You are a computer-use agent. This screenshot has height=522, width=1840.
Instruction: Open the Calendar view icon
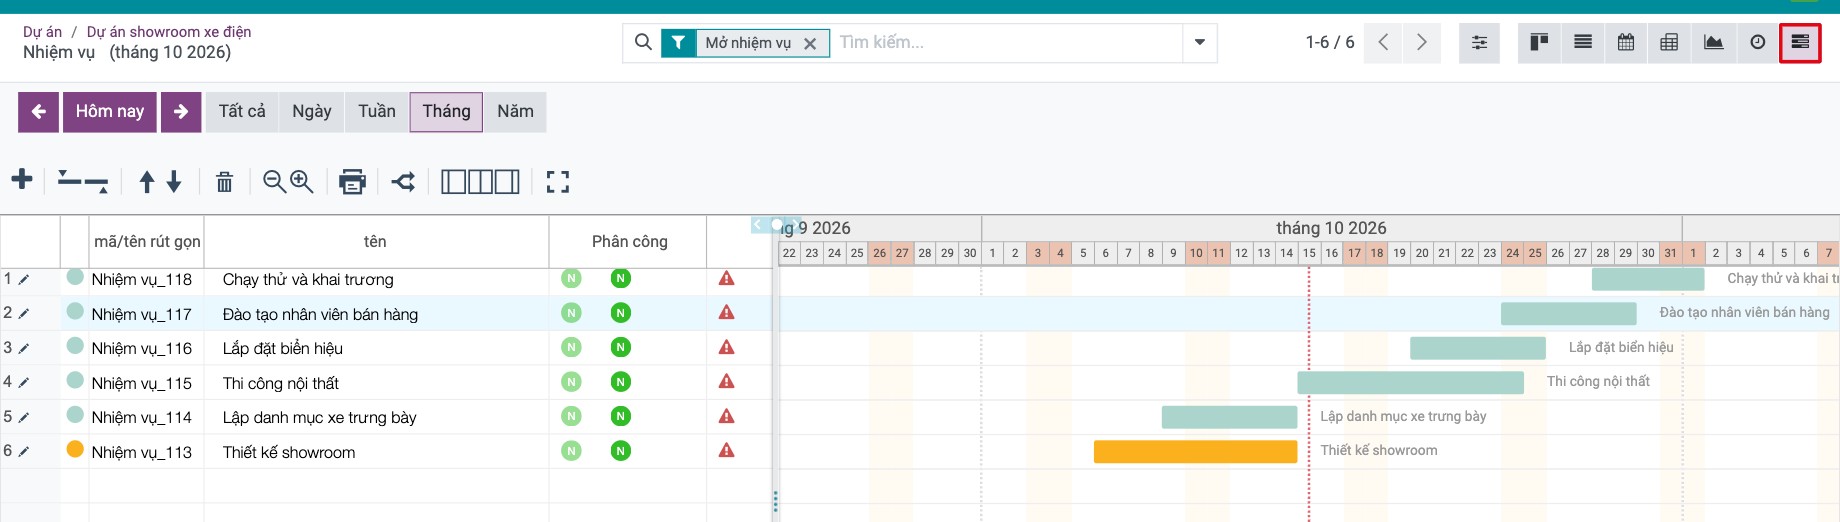1626,42
